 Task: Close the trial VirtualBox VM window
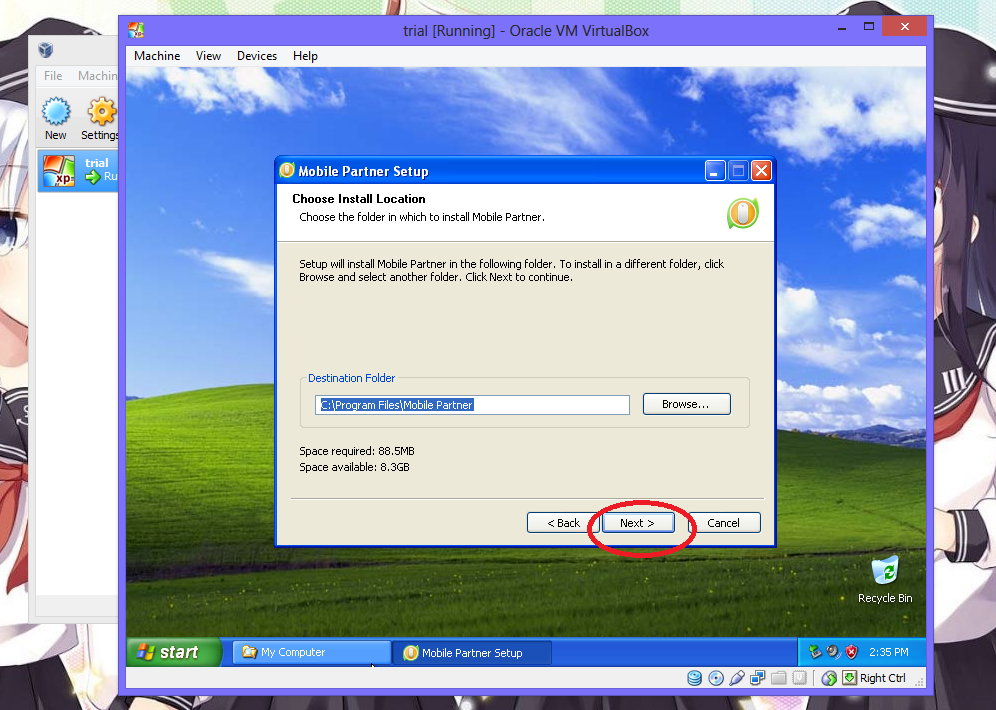pyautogui.click(x=905, y=27)
